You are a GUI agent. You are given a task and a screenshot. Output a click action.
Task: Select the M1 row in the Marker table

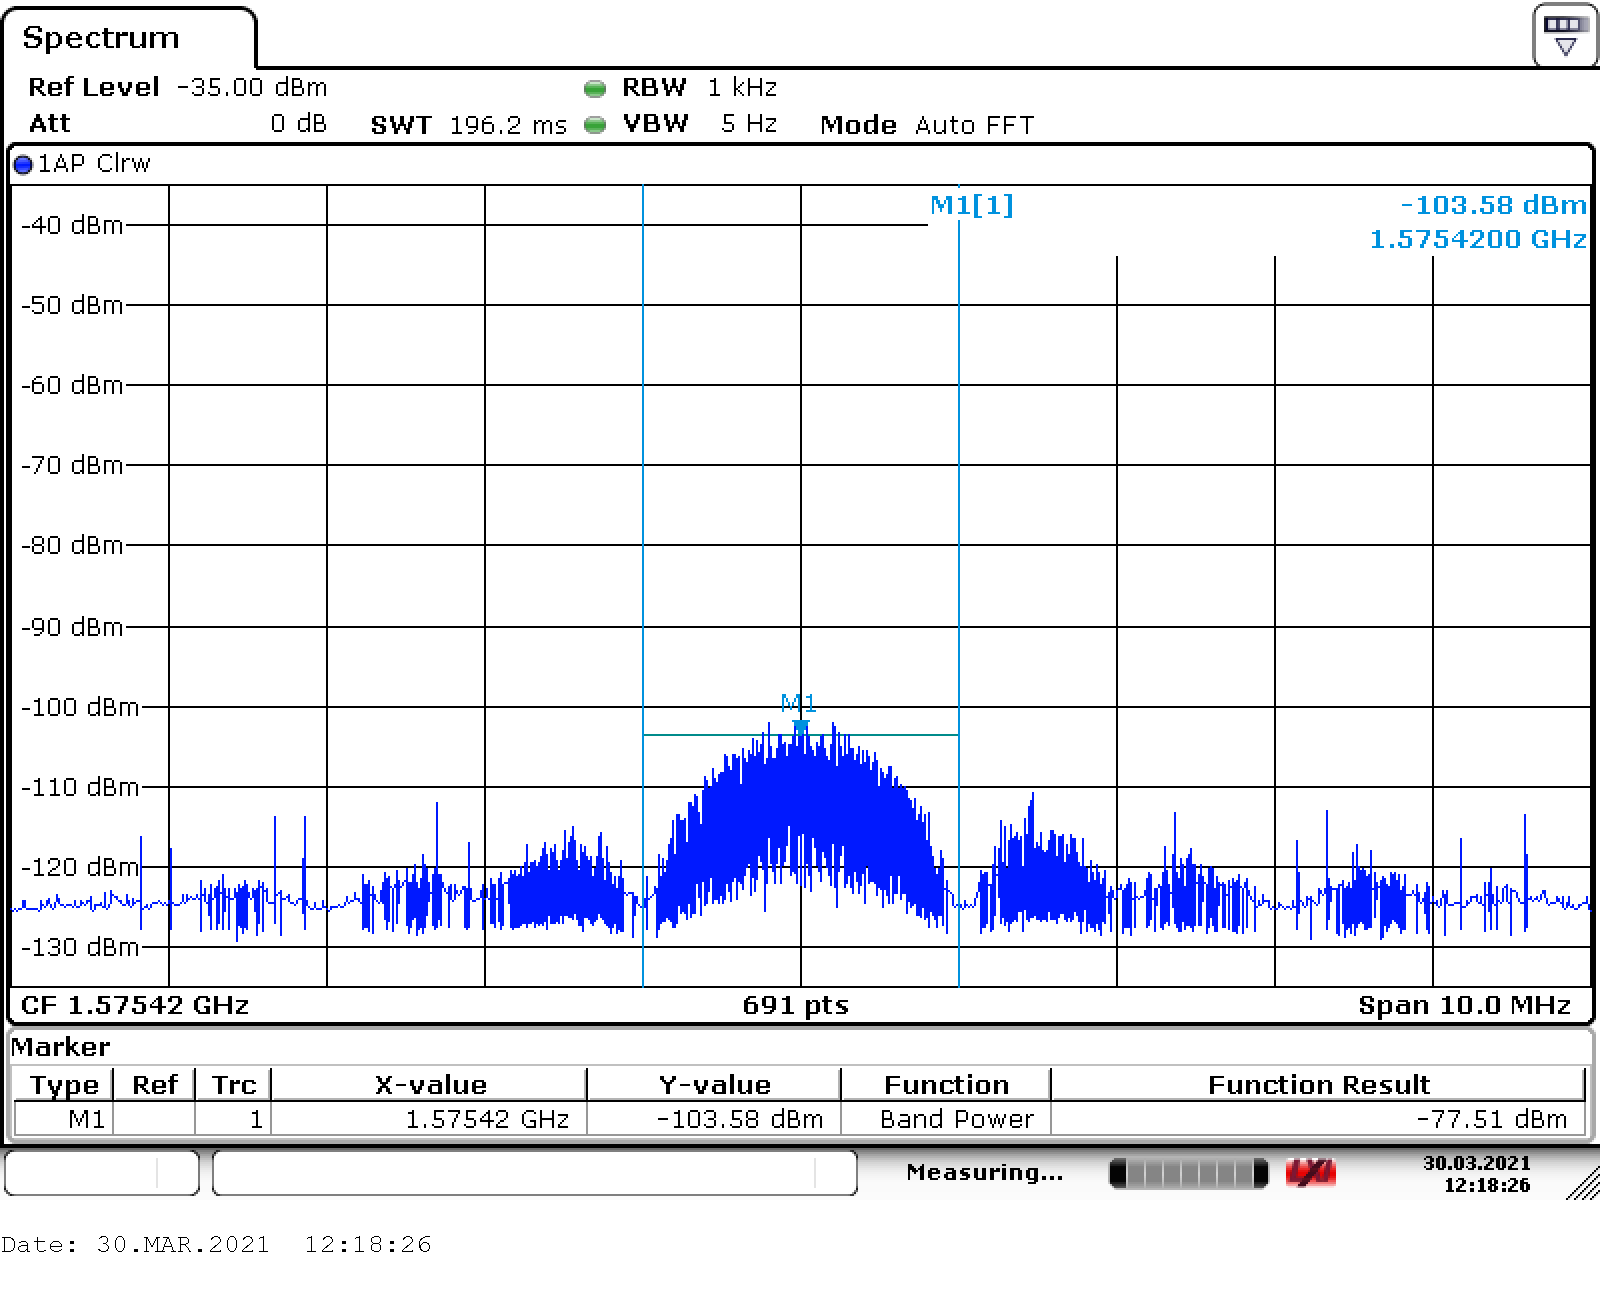click(86, 1119)
